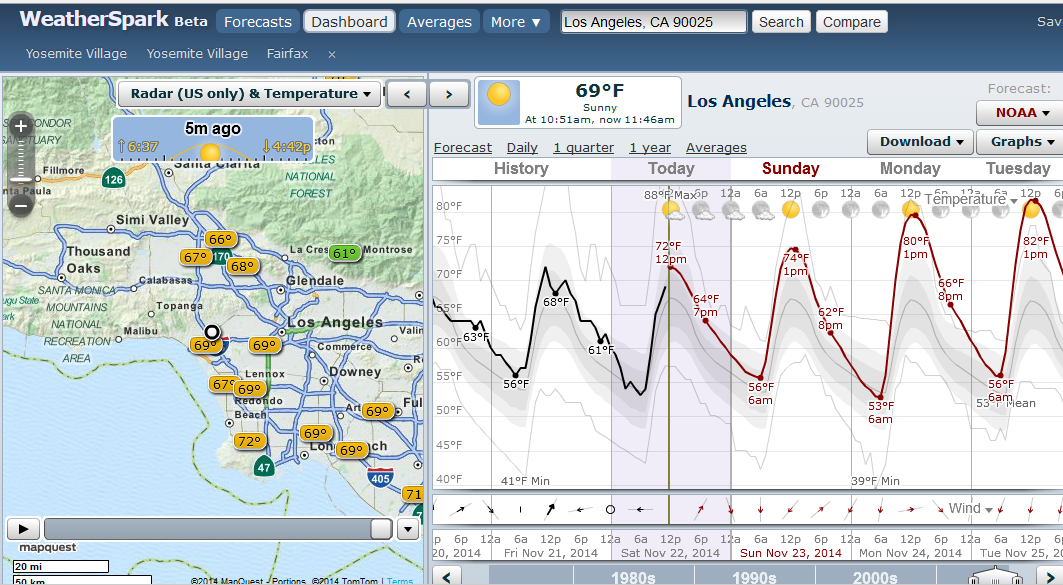1063x585 pixels.
Task: Click the 68° temperature marker on map
Action: point(243,266)
